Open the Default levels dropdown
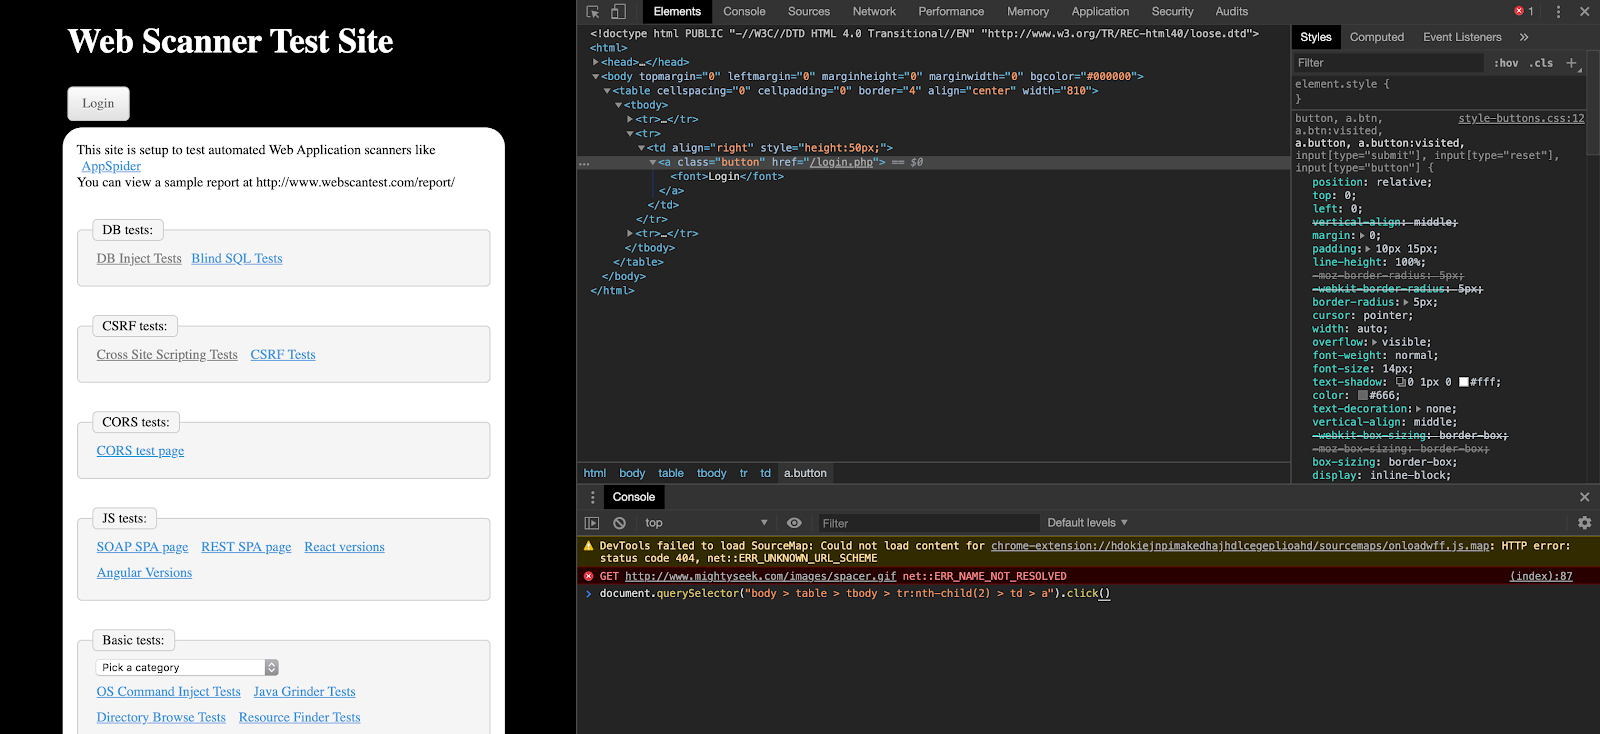This screenshot has height=734, width=1600. click(x=1087, y=523)
